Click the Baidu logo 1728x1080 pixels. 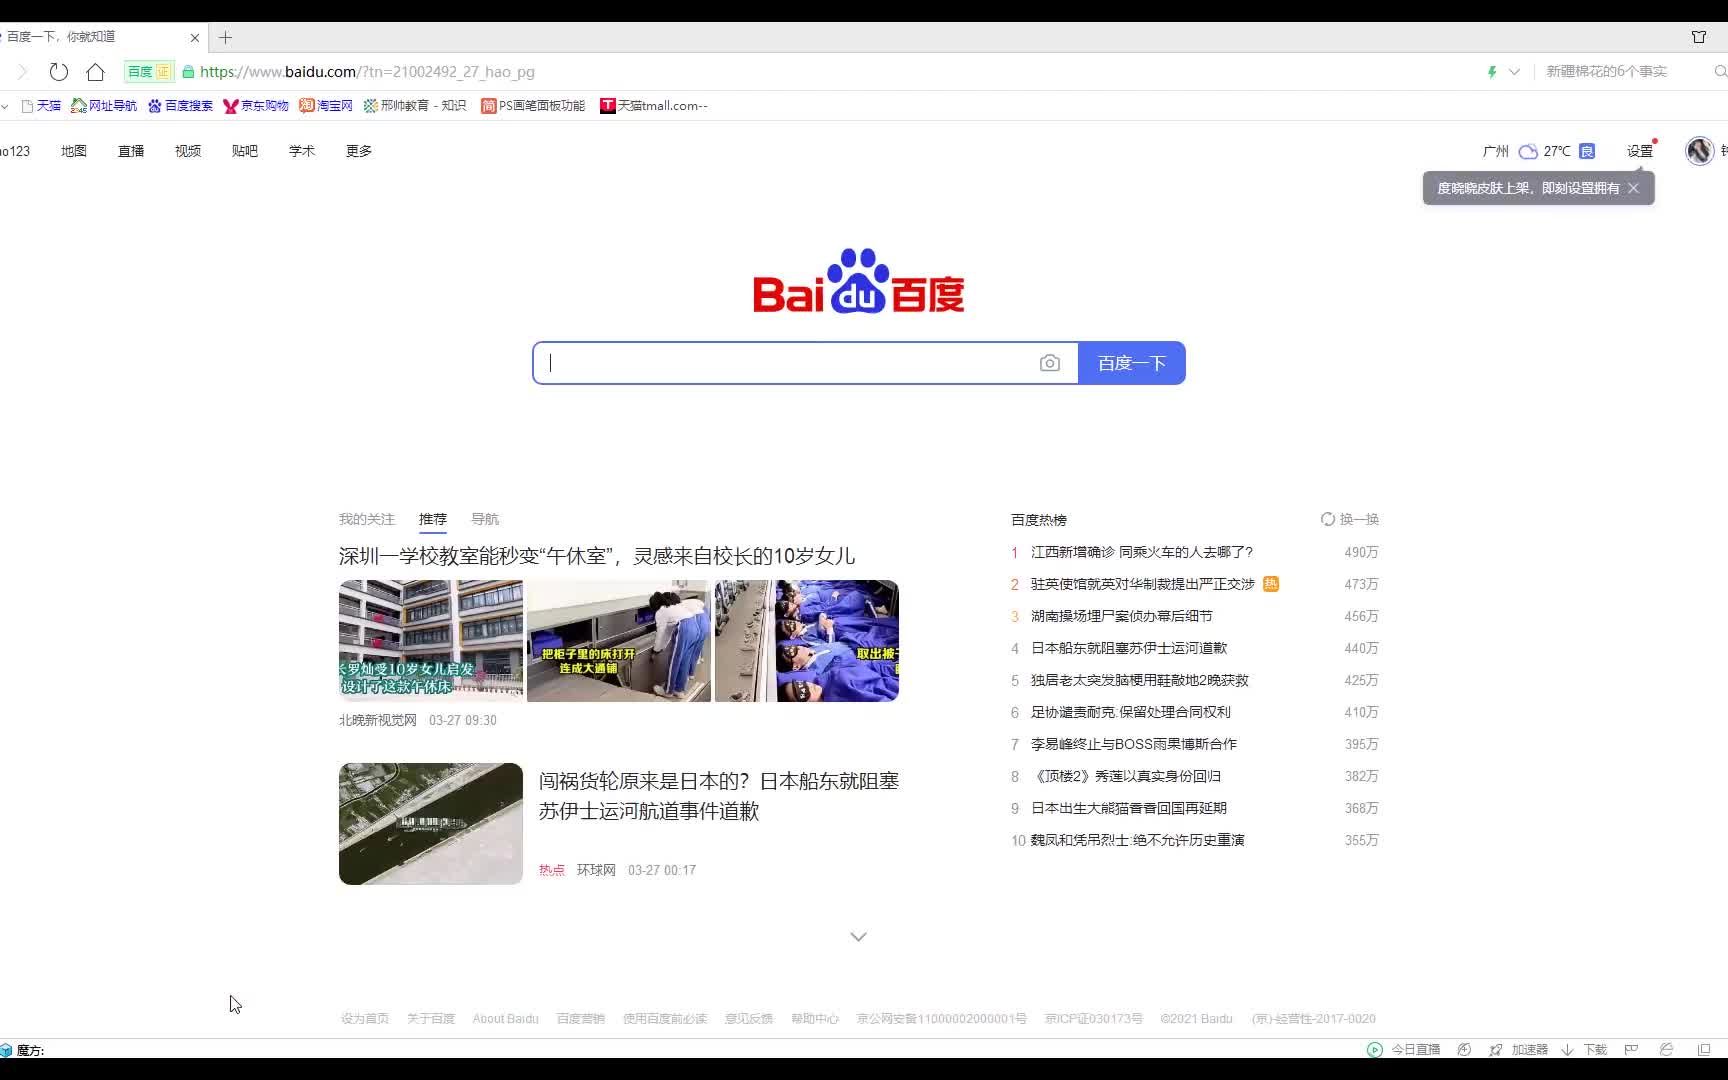pos(859,281)
